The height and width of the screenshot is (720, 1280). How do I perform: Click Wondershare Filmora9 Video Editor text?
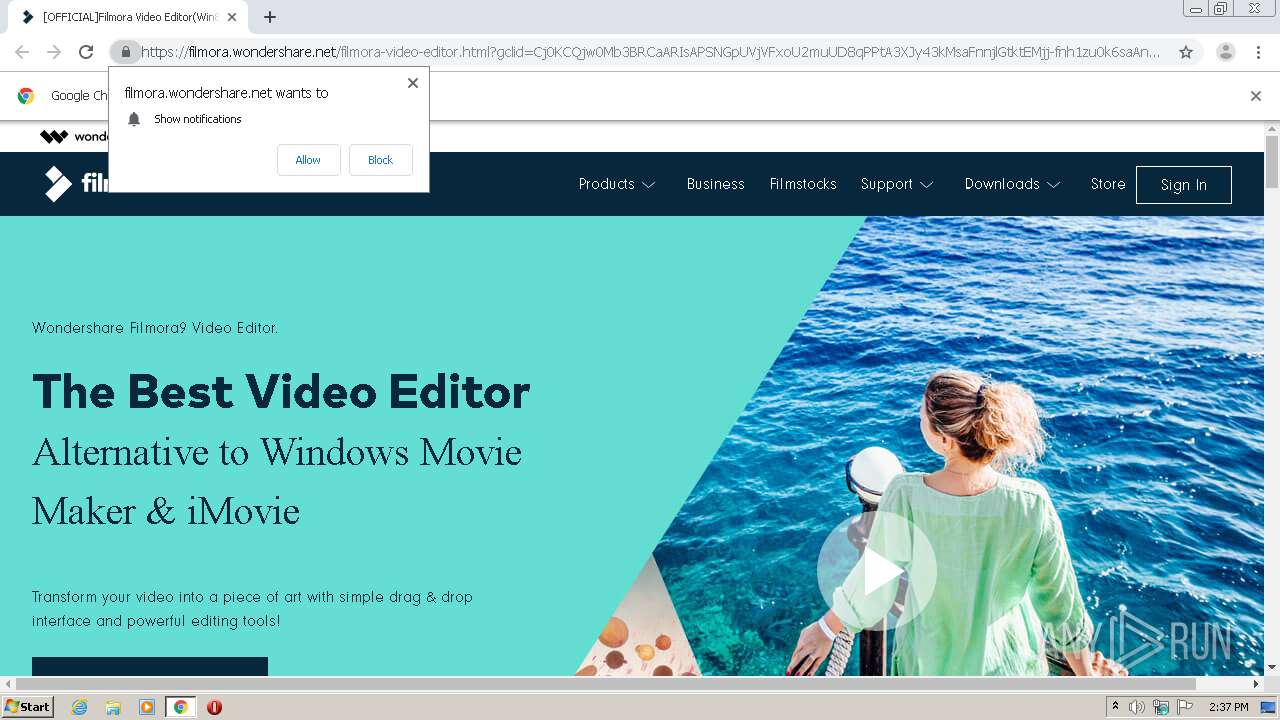[155, 328]
